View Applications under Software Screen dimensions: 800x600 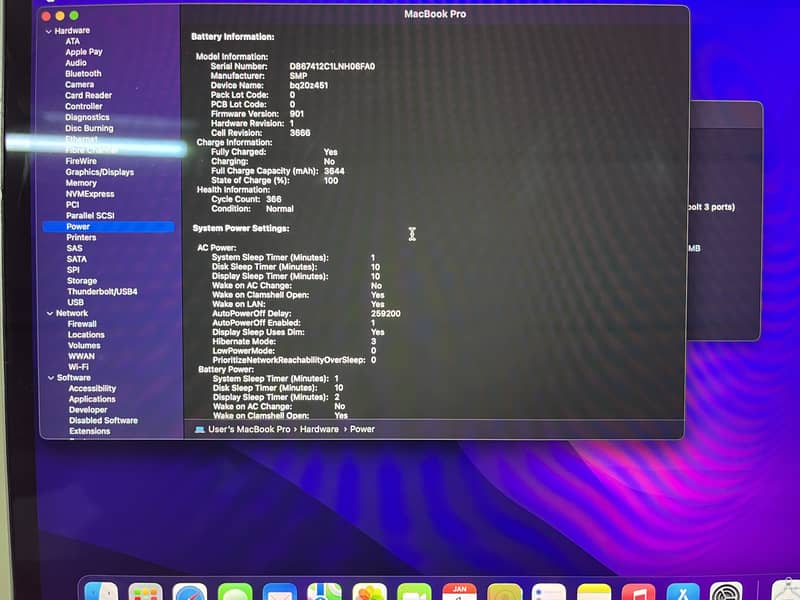pos(90,398)
